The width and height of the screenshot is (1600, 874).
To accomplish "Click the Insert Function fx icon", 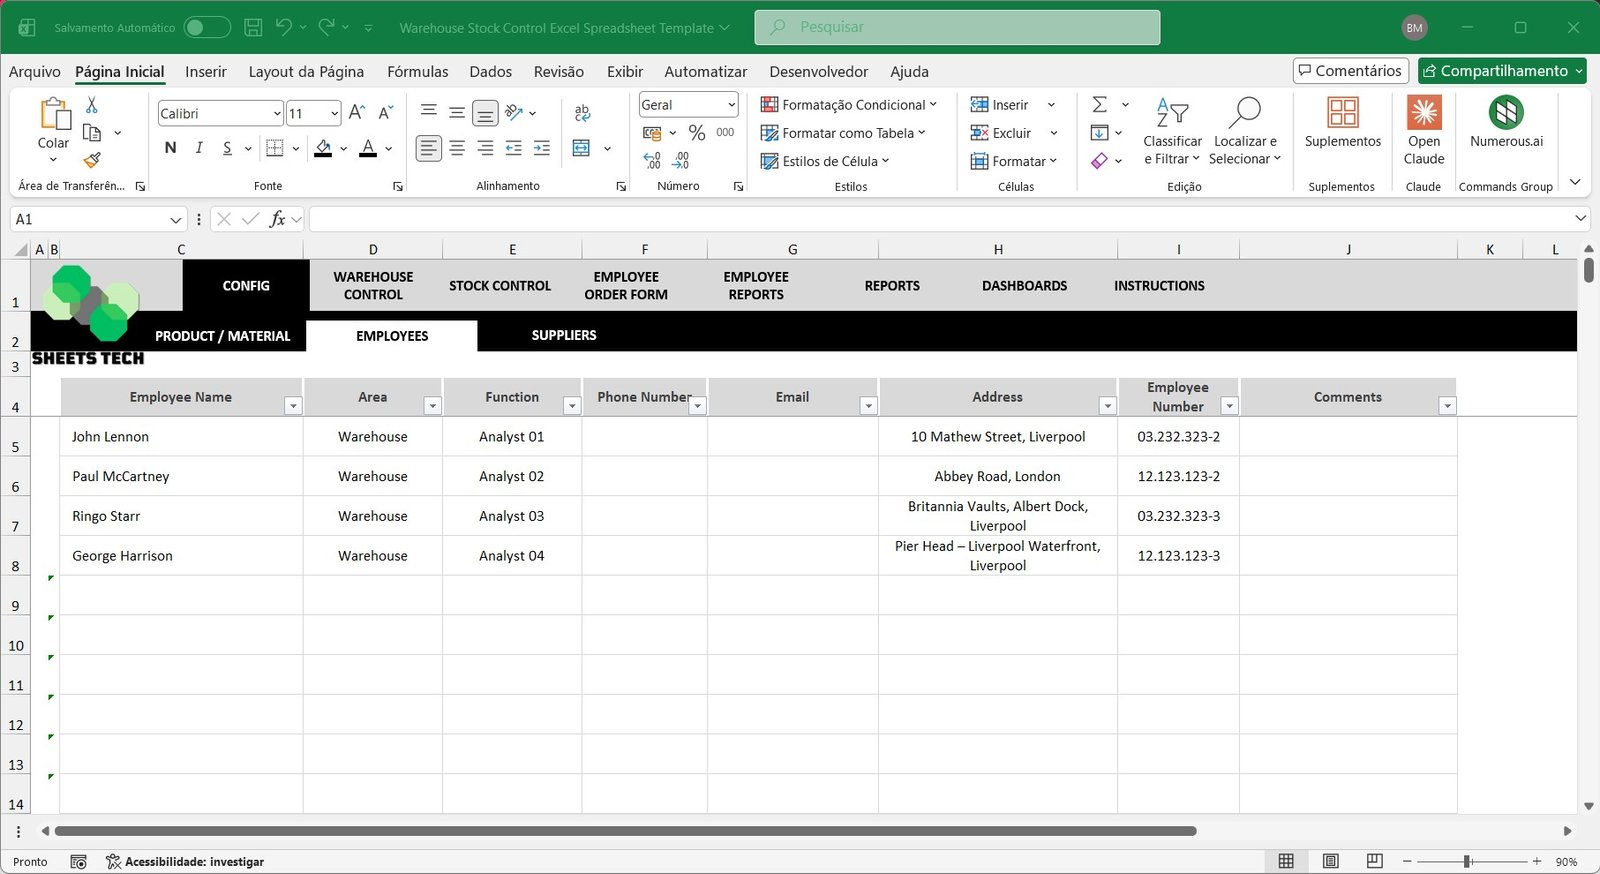I will pos(277,219).
